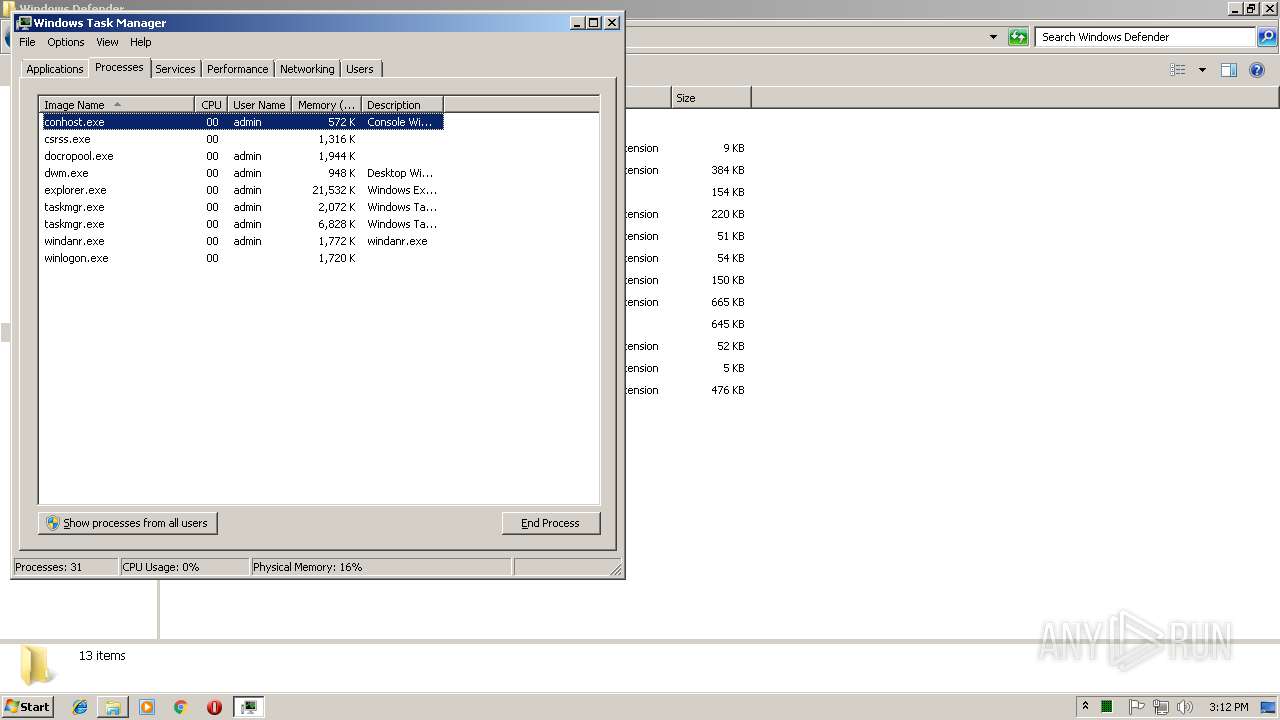Screen dimensions: 1280x720
Task: Show hidden tray icons
Action: [1085, 707]
